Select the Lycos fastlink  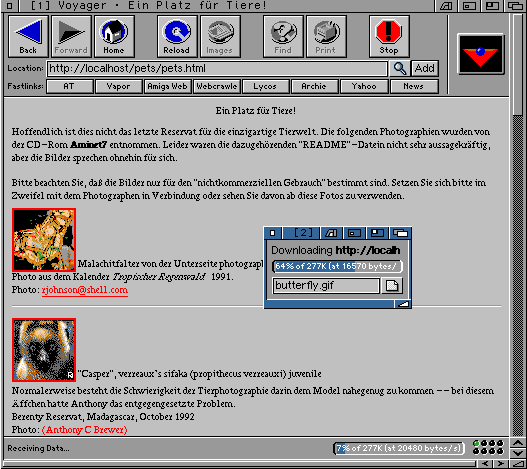pyautogui.click(x=265, y=86)
